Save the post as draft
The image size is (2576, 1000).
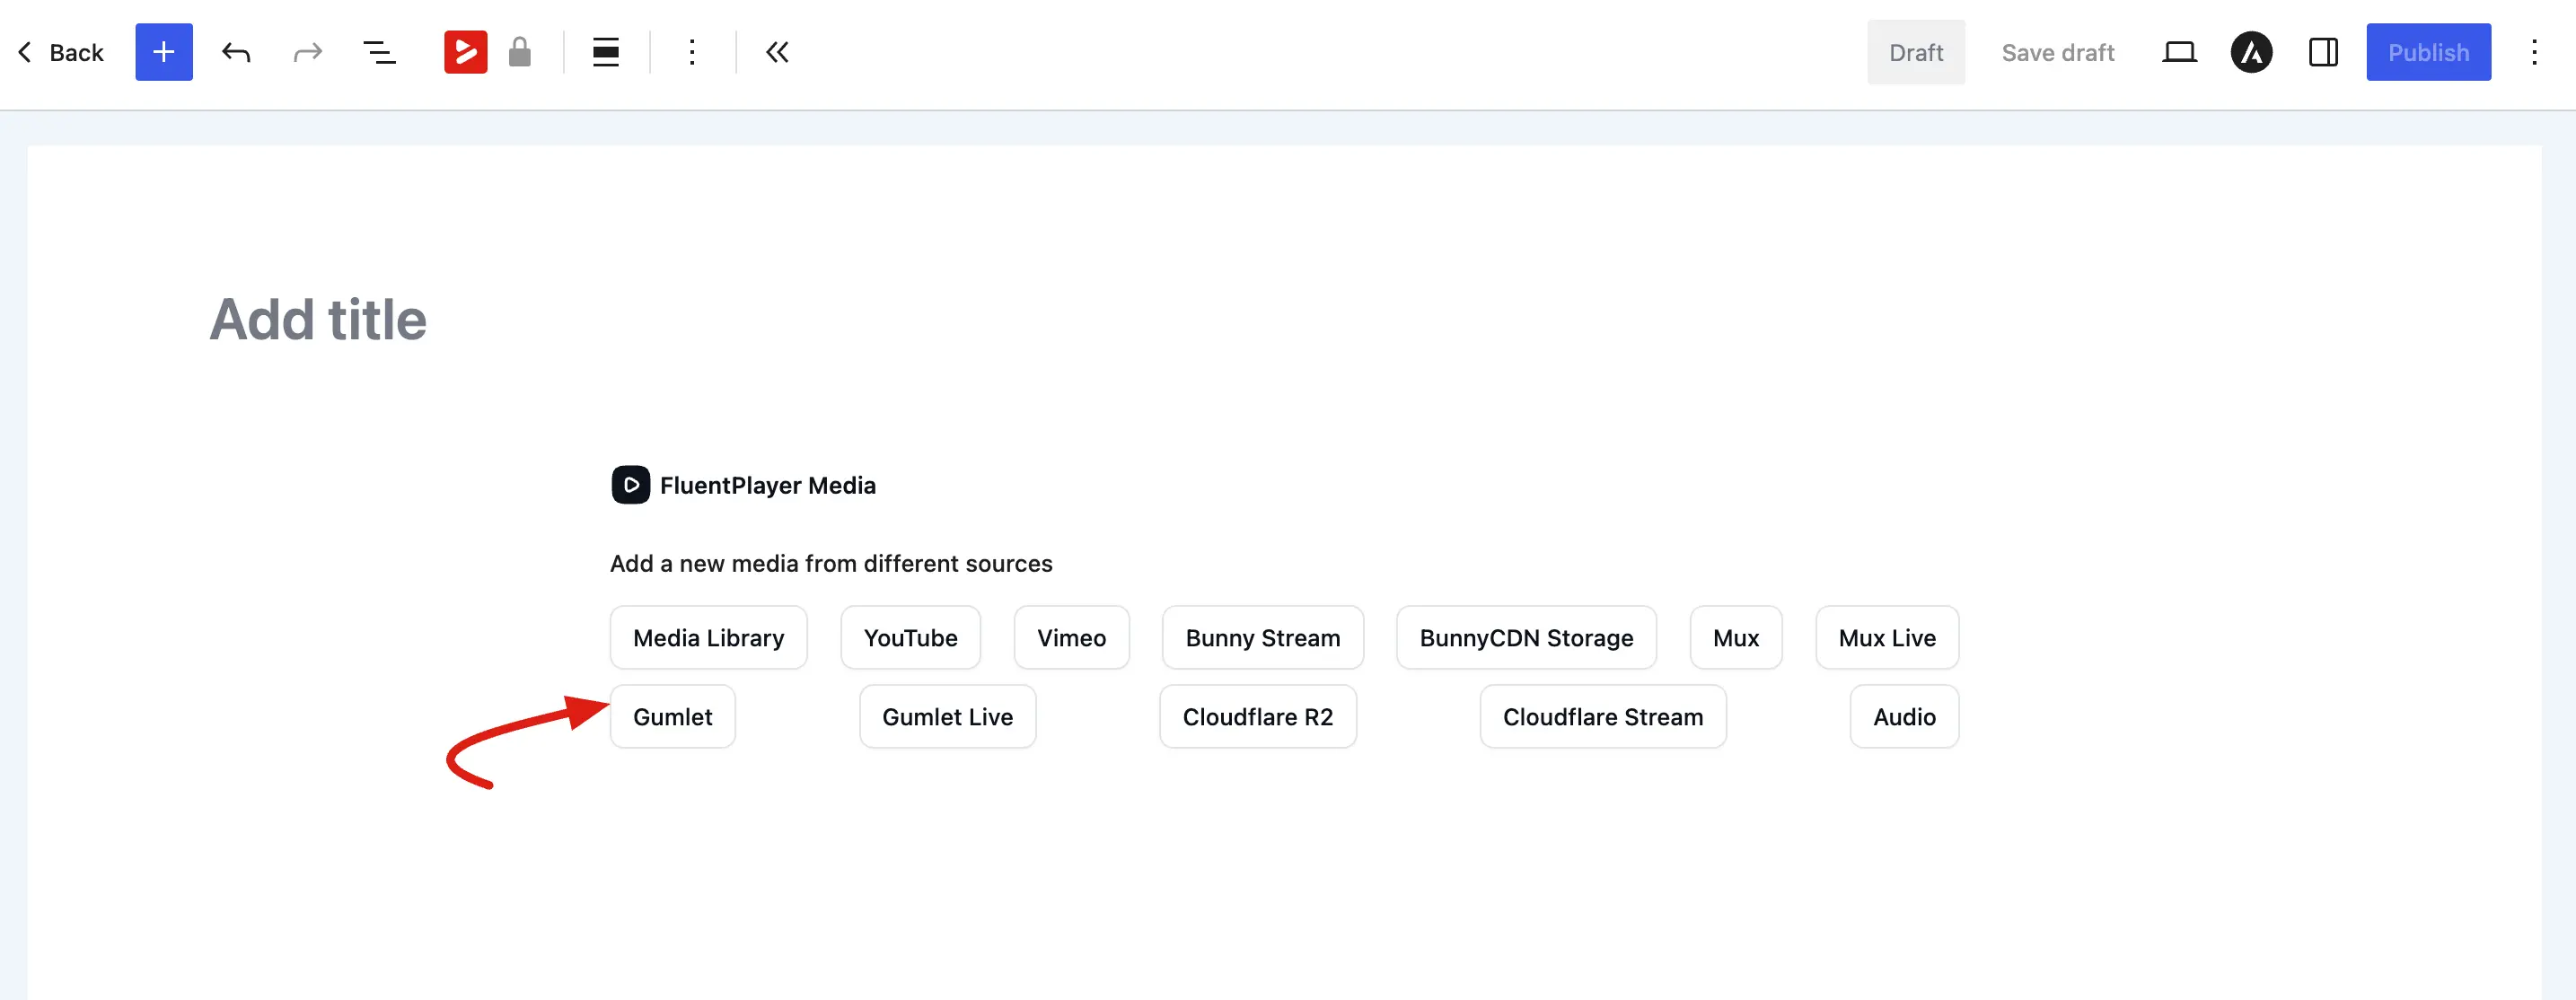pos(2058,52)
